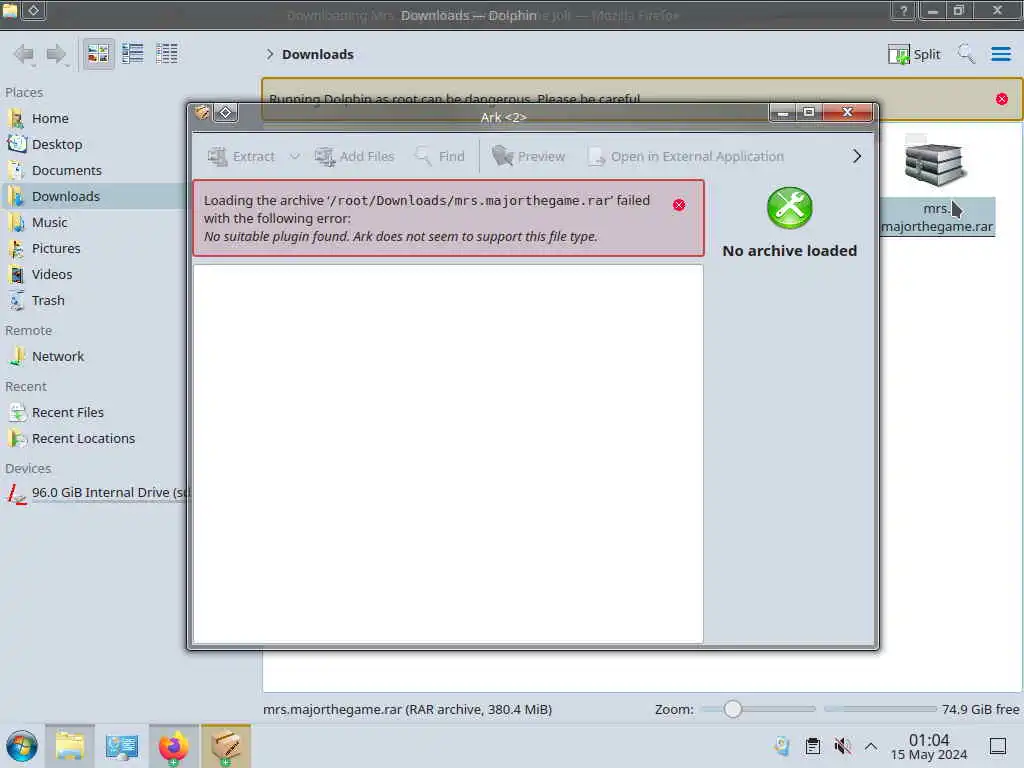Open Dolphin hamburger menu

coord(1000,54)
